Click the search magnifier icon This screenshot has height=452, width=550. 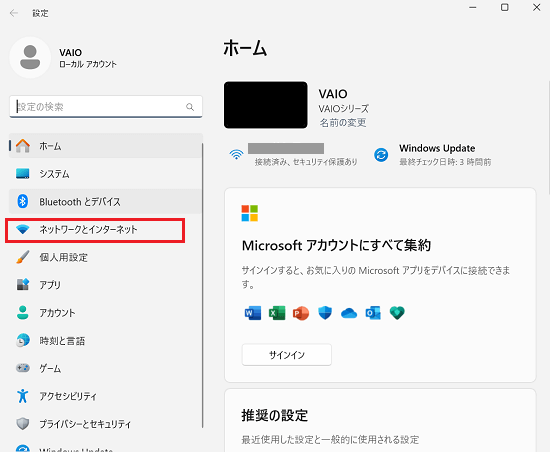[x=190, y=107]
